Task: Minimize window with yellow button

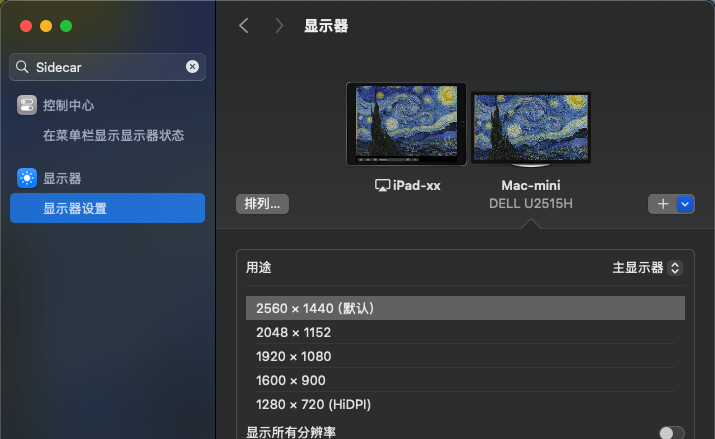Action: pos(46,26)
